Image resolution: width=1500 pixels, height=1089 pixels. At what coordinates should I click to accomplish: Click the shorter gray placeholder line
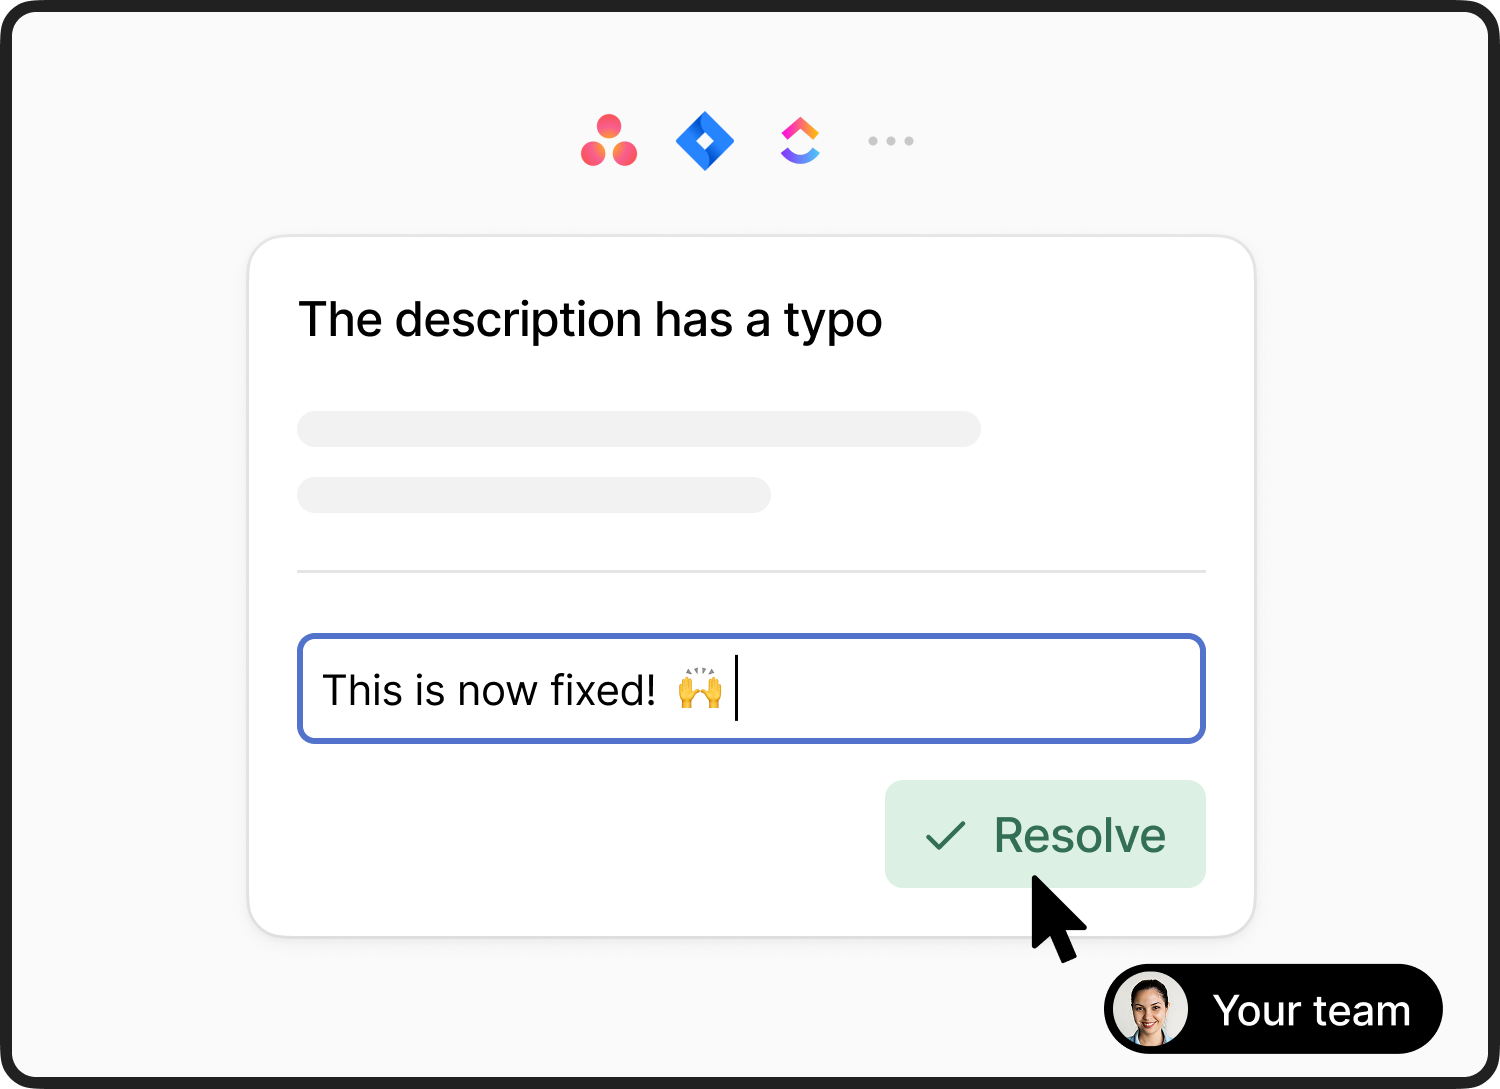click(x=534, y=495)
